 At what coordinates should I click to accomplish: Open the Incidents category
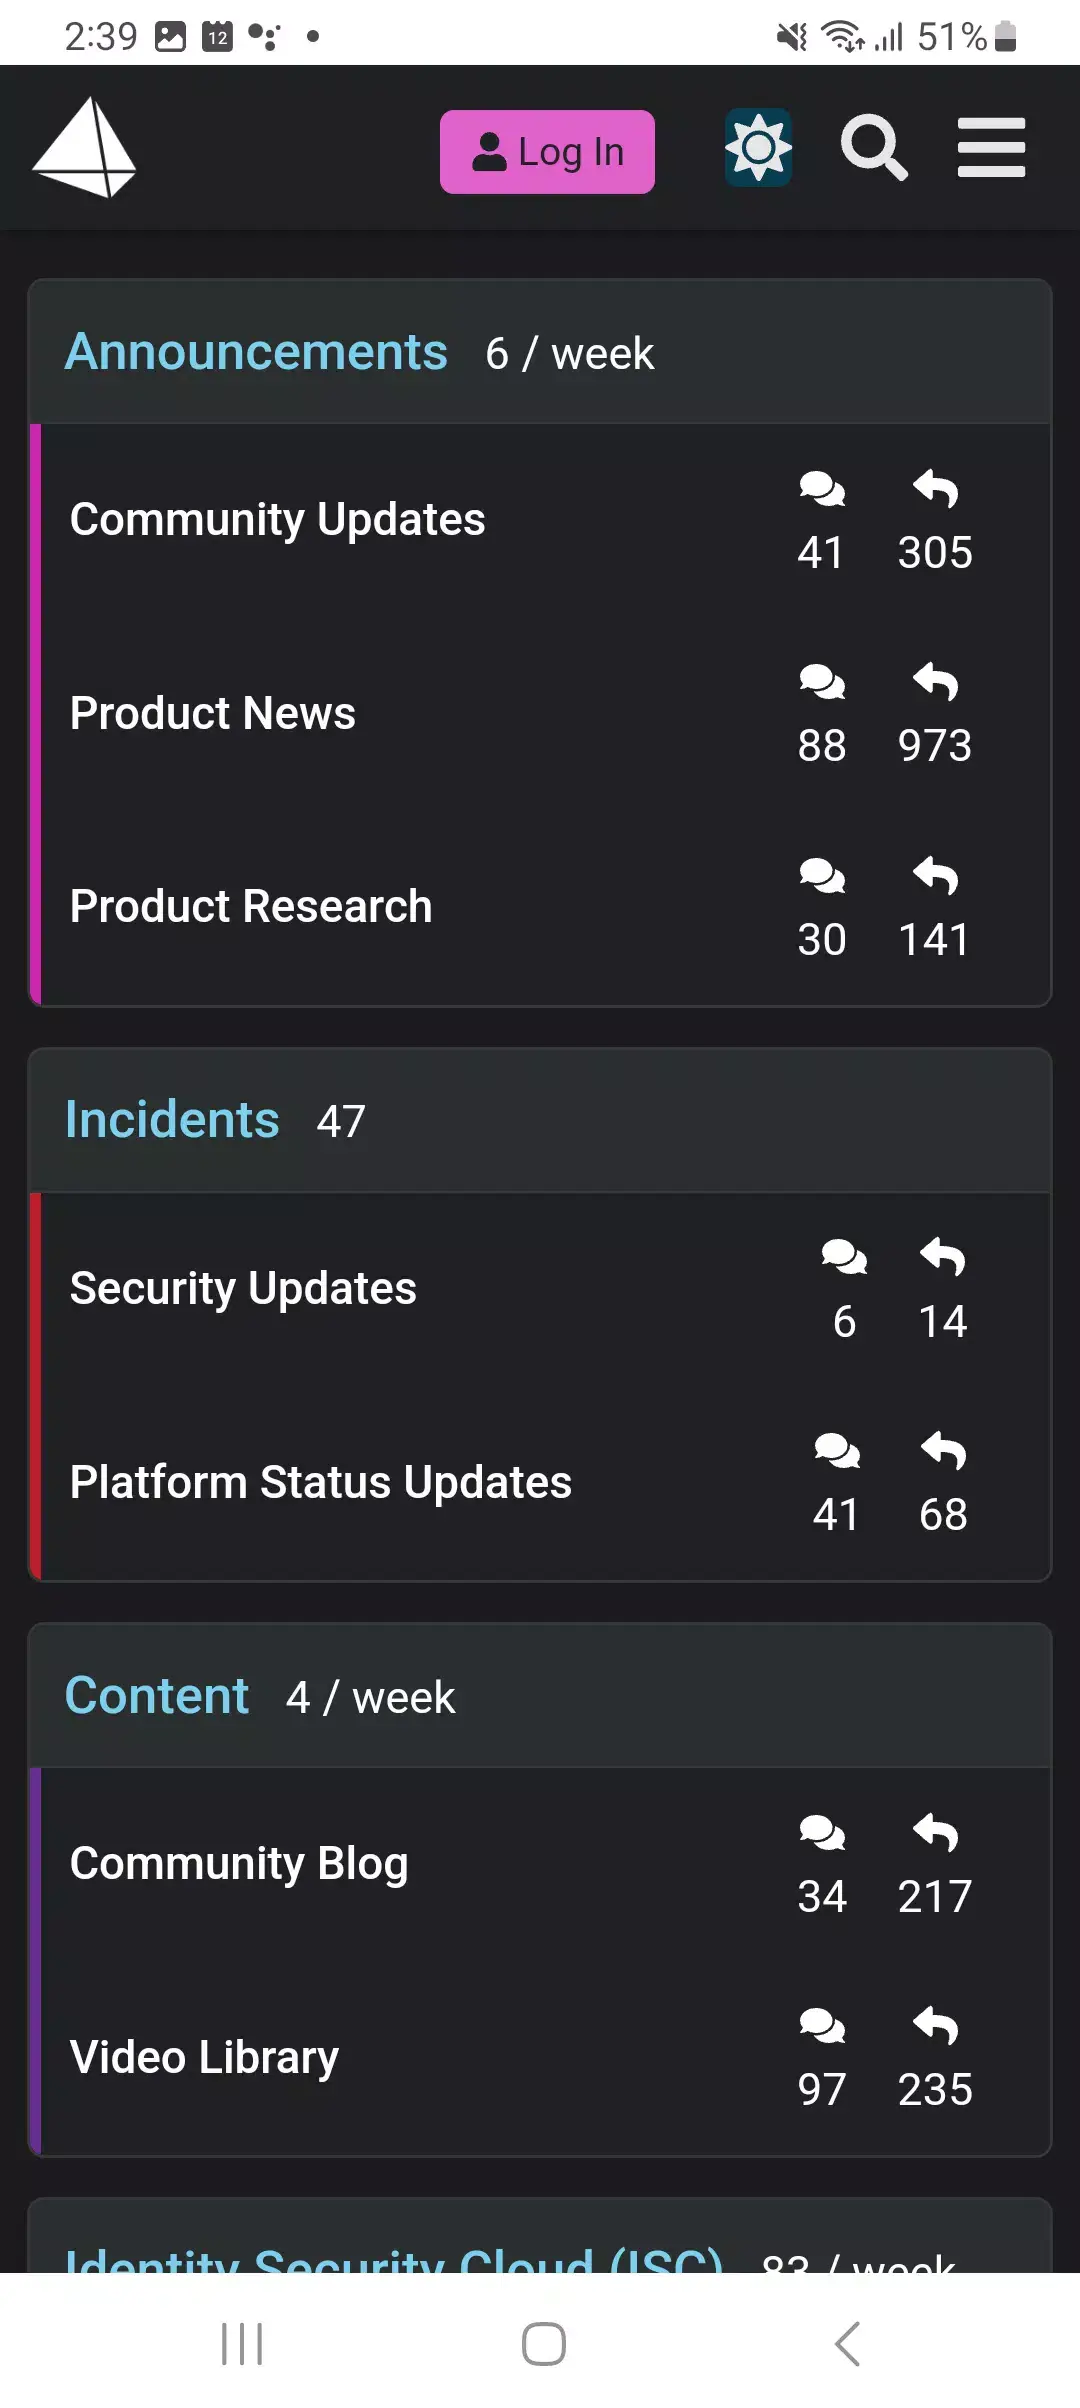pos(170,1120)
